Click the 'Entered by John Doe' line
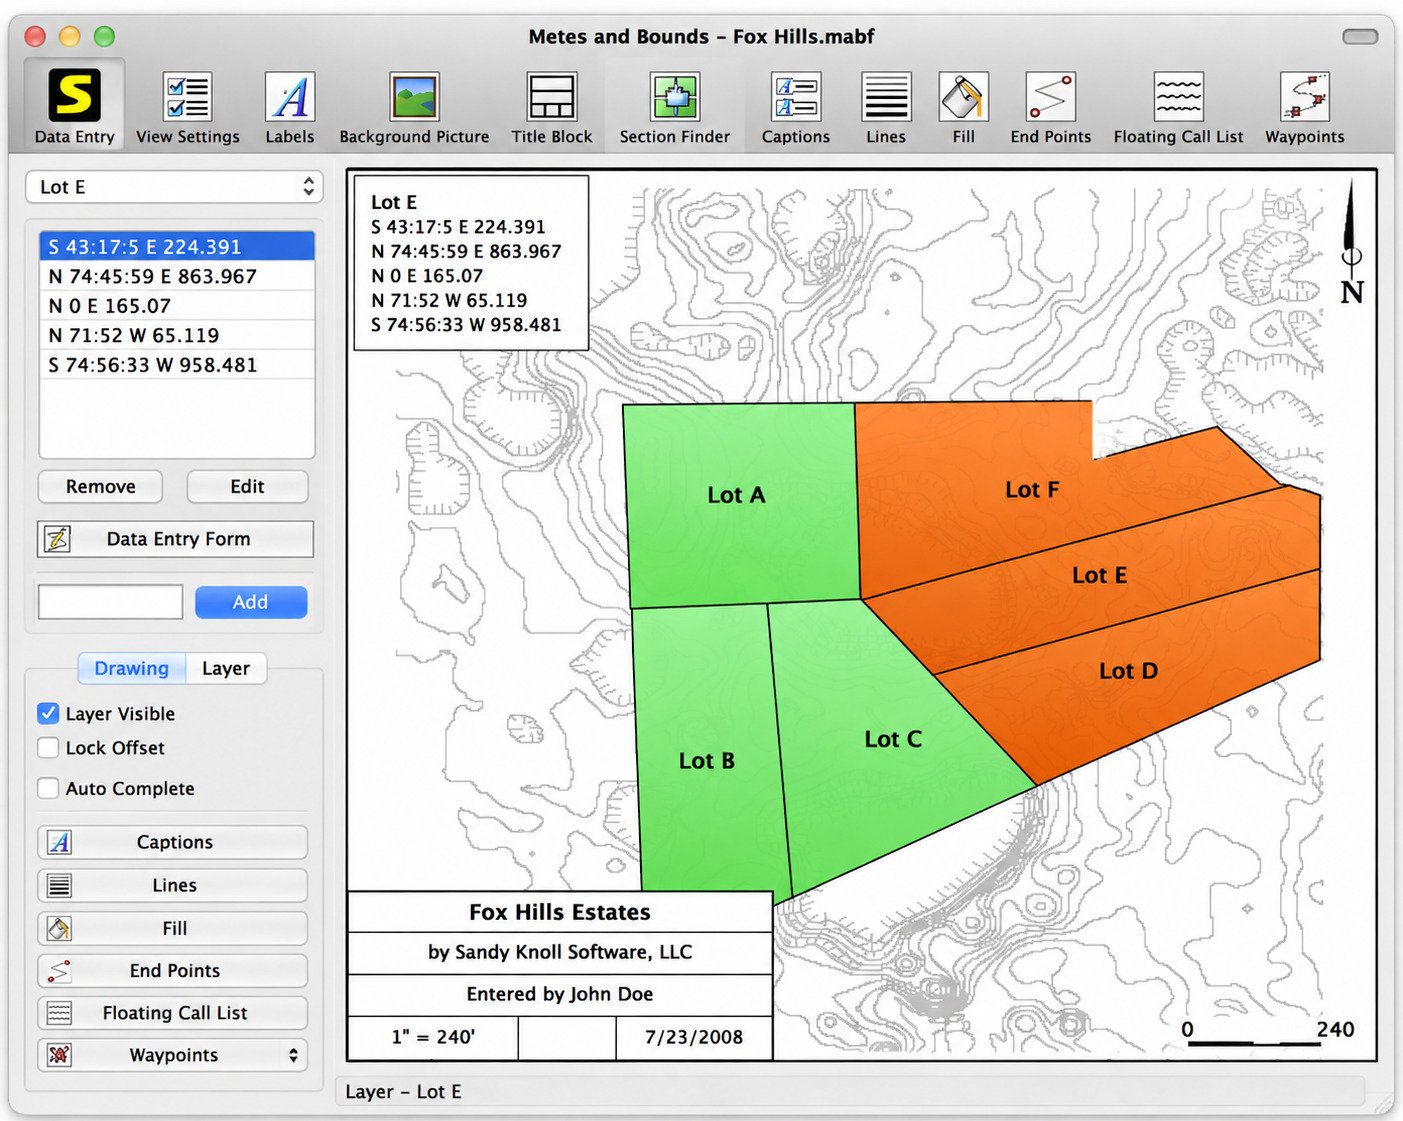This screenshot has width=1403, height=1121. click(x=560, y=994)
